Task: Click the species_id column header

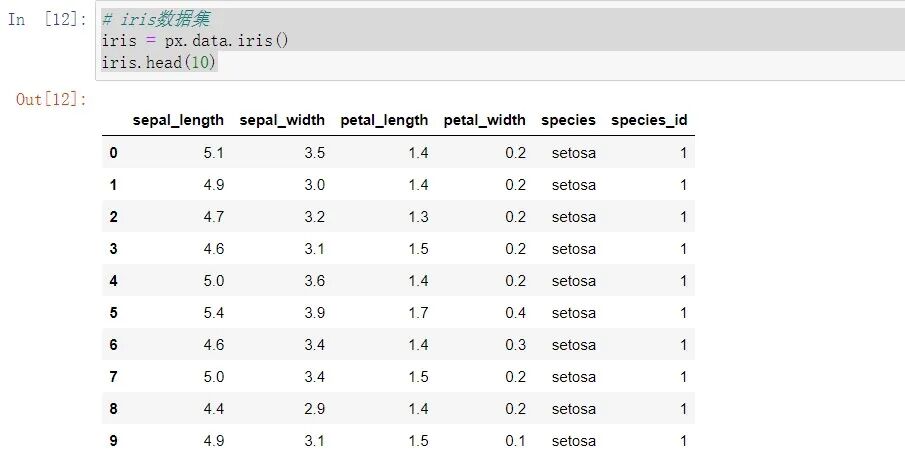Action: [x=649, y=120]
